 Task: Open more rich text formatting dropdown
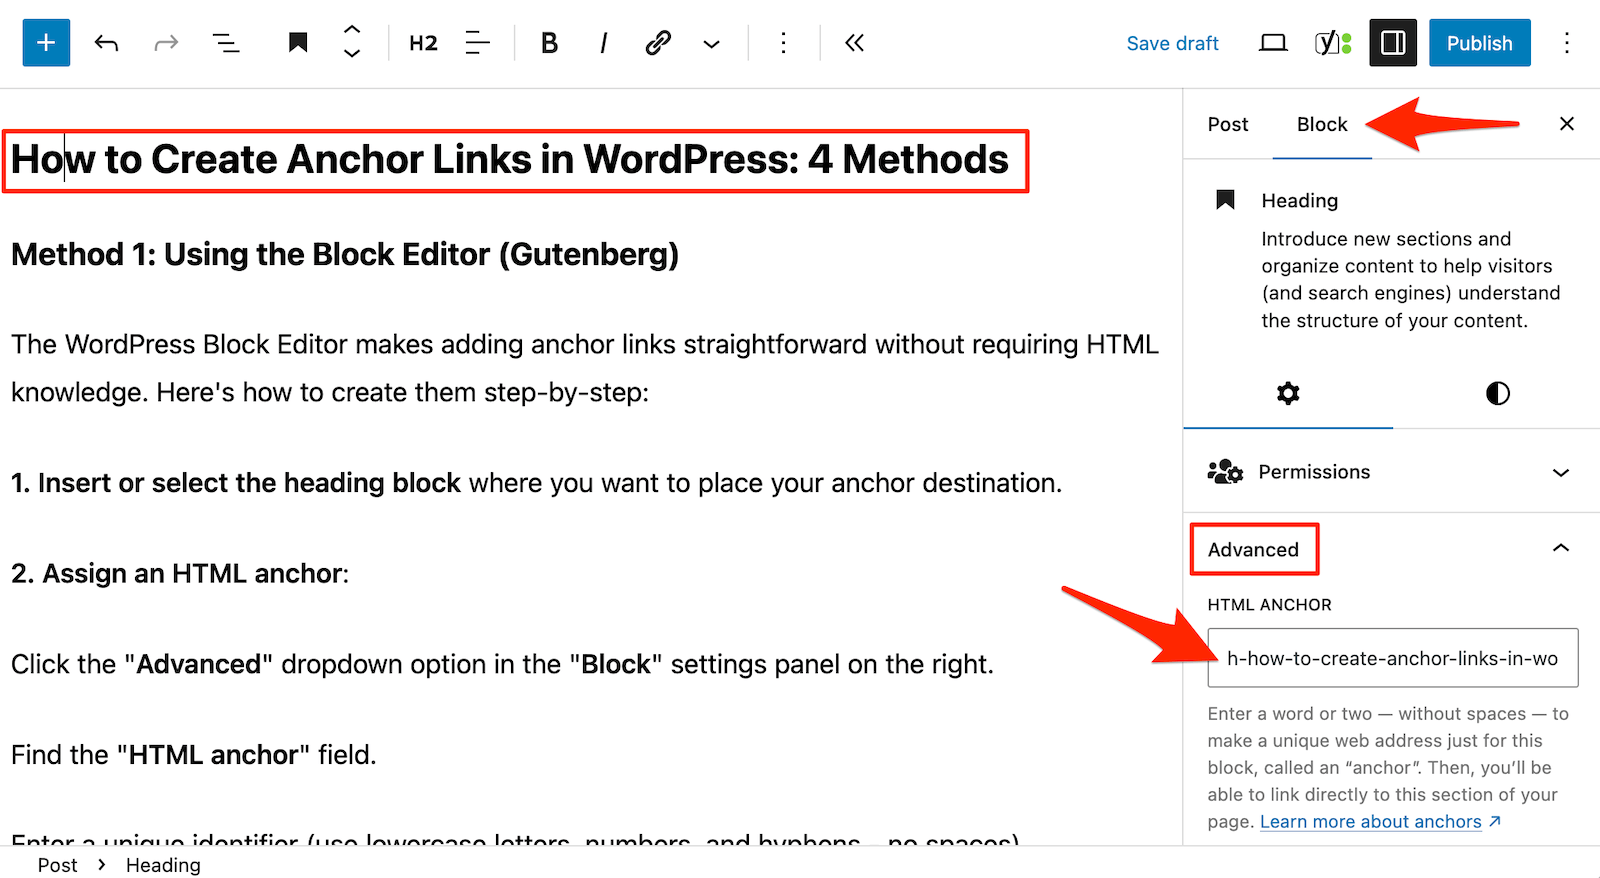[x=711, y=43]
